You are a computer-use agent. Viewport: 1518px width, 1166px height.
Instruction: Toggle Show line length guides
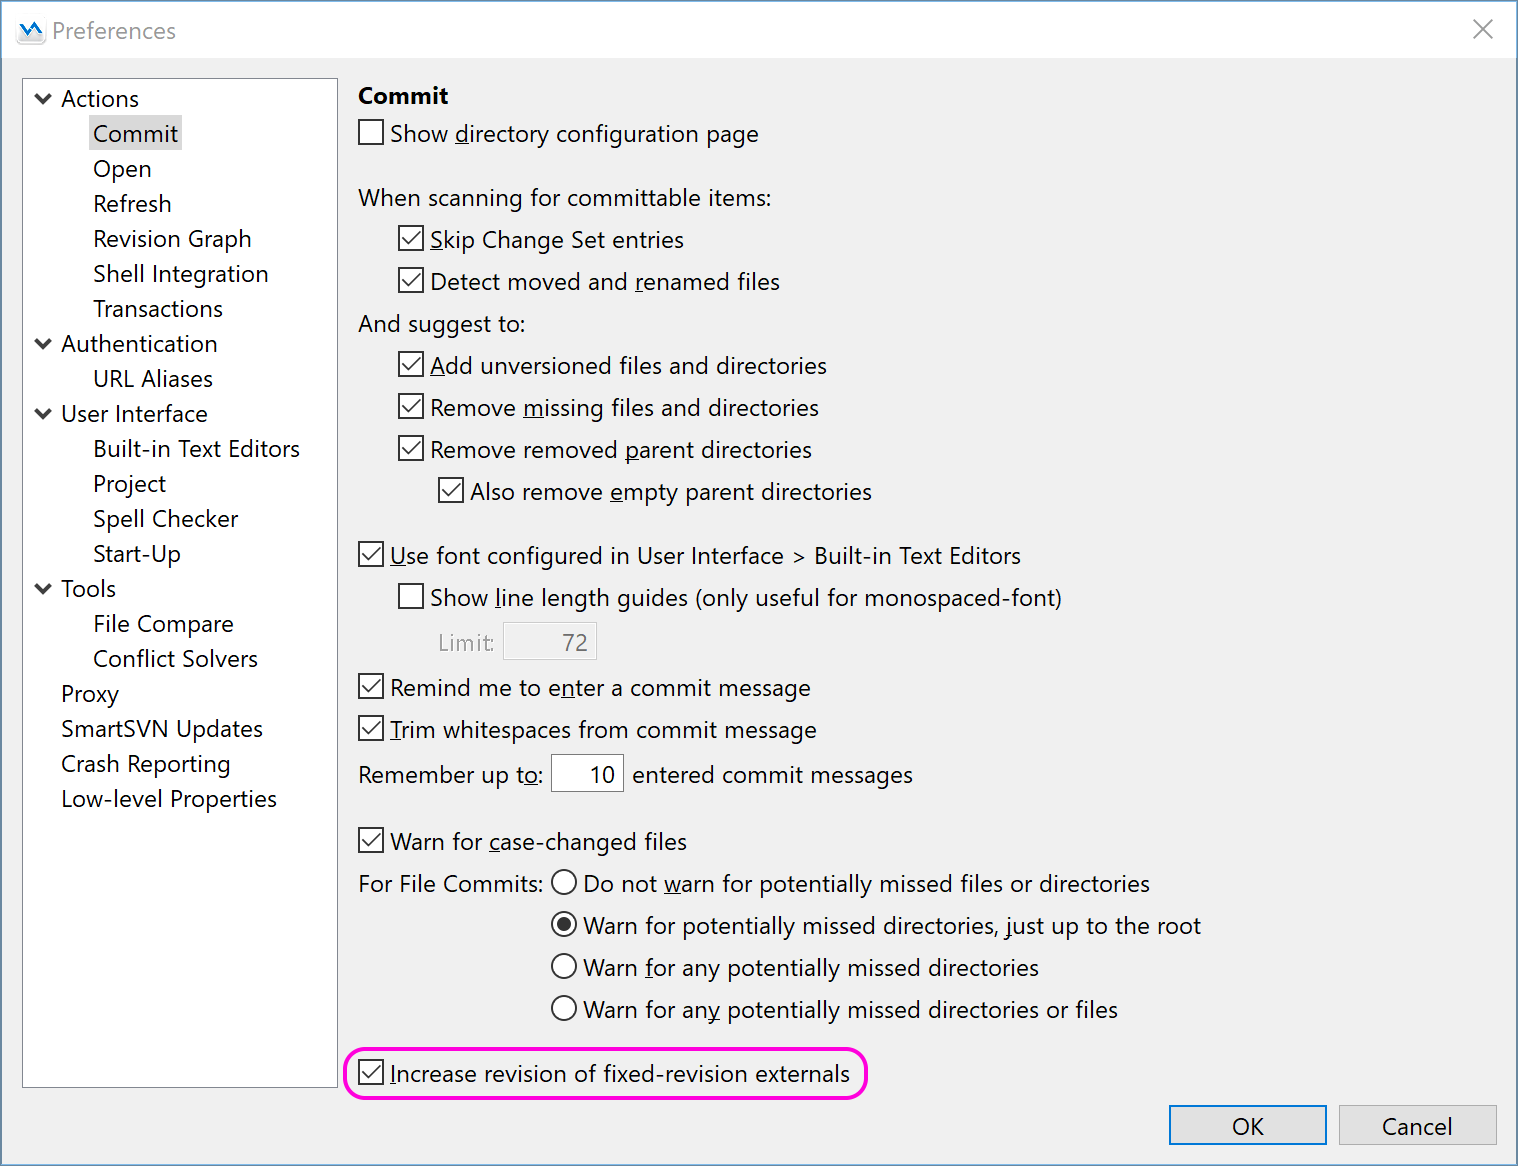point(411,596)
